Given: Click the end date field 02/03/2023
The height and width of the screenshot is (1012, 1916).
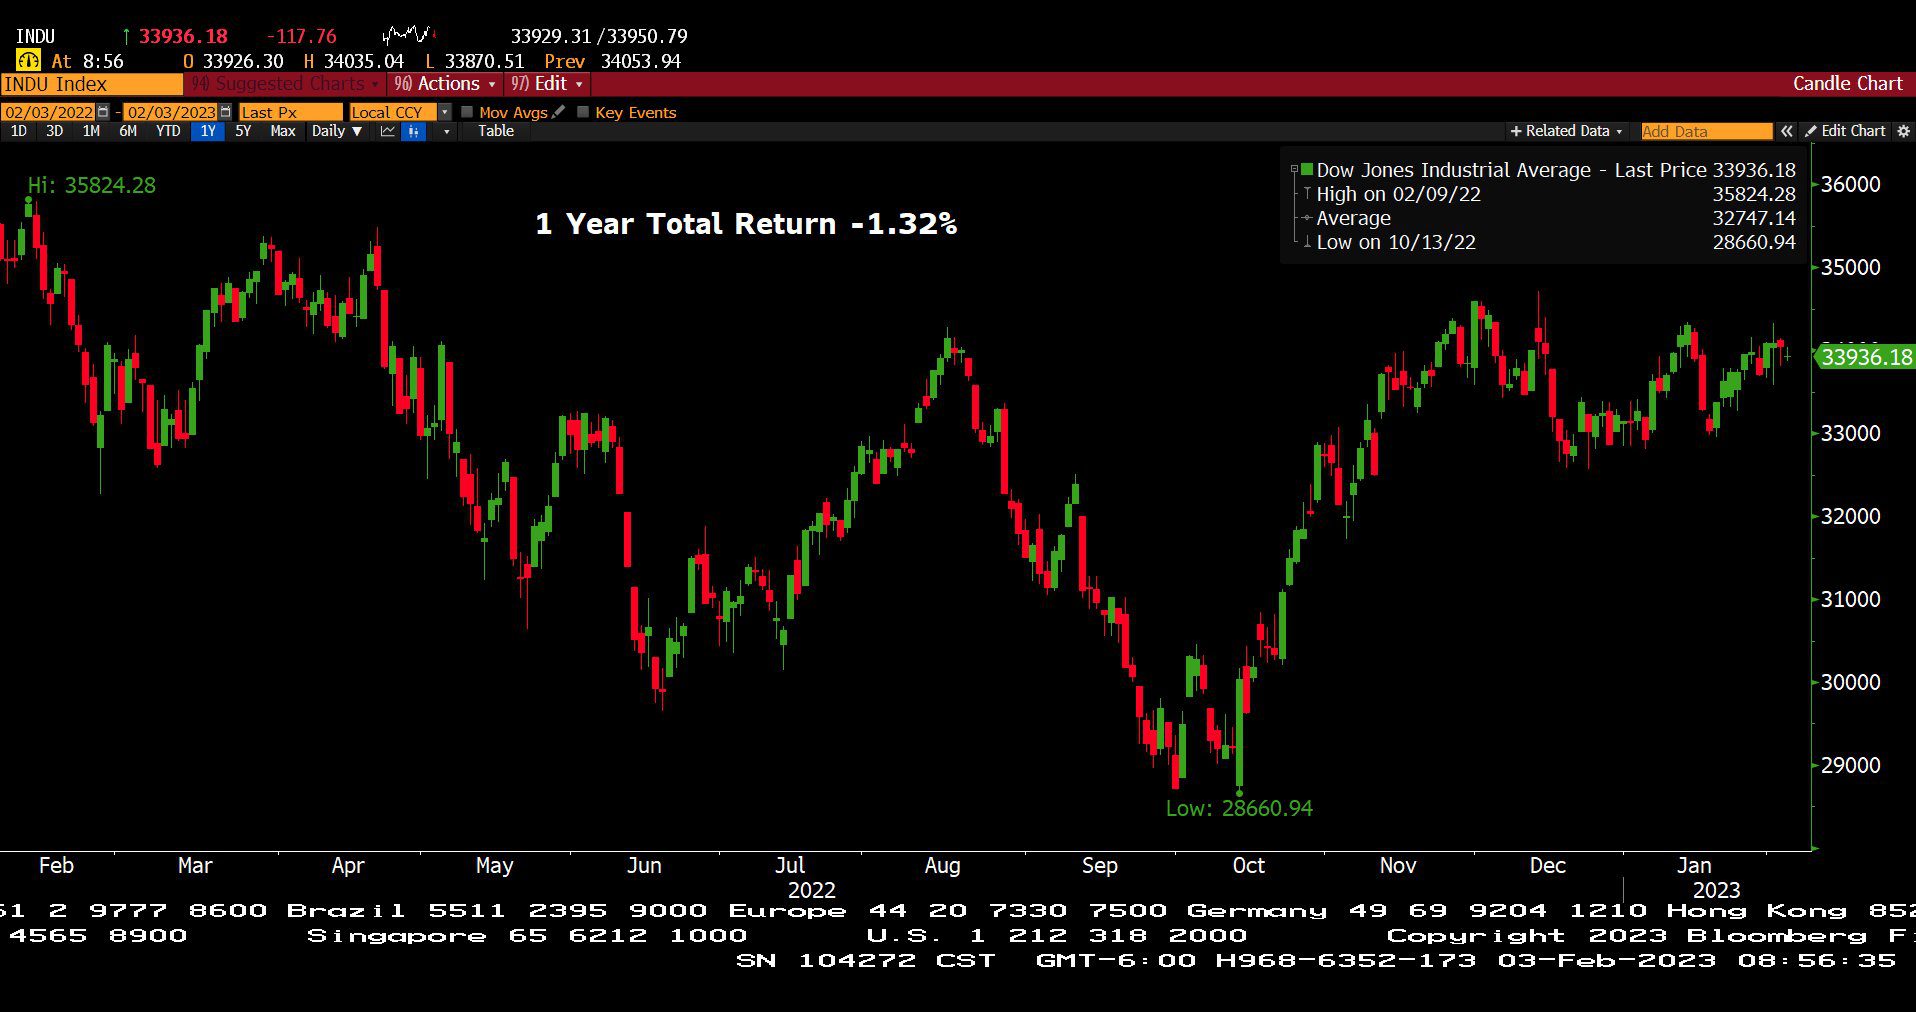Looking at the screenshot, I should 171,112.
